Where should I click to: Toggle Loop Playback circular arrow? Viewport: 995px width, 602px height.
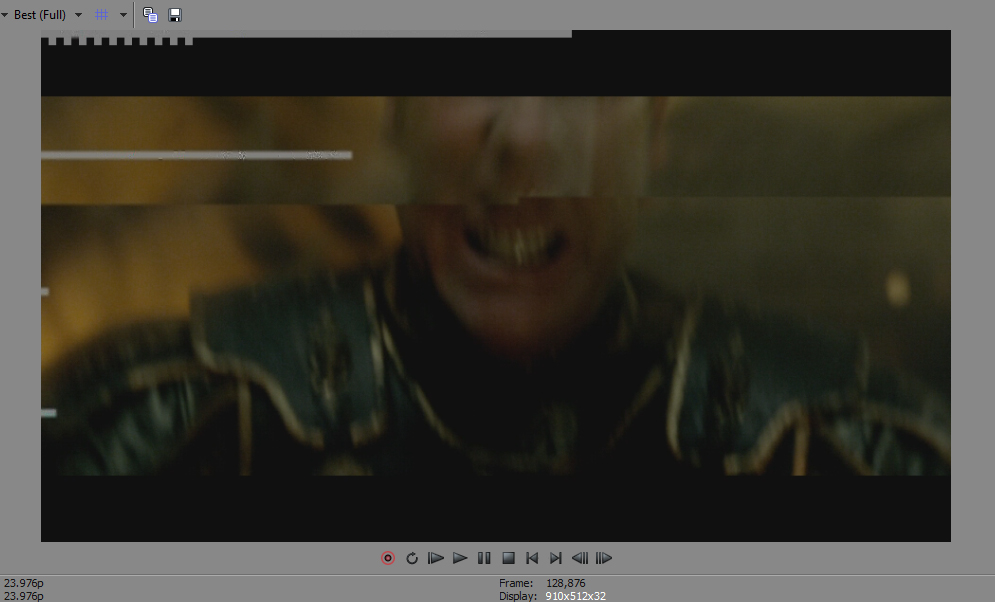(x=412, y=558)
